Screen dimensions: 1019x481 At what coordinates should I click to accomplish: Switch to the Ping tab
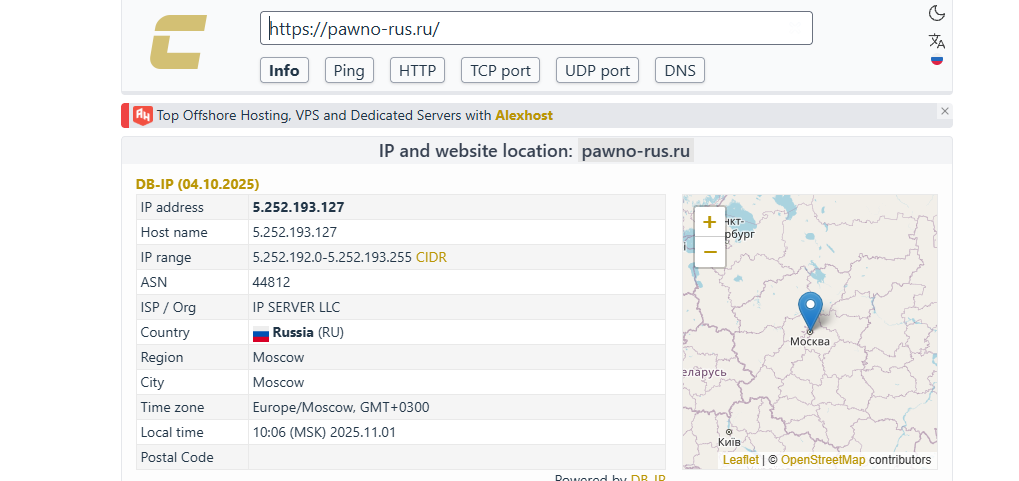[x=349, y=70]
